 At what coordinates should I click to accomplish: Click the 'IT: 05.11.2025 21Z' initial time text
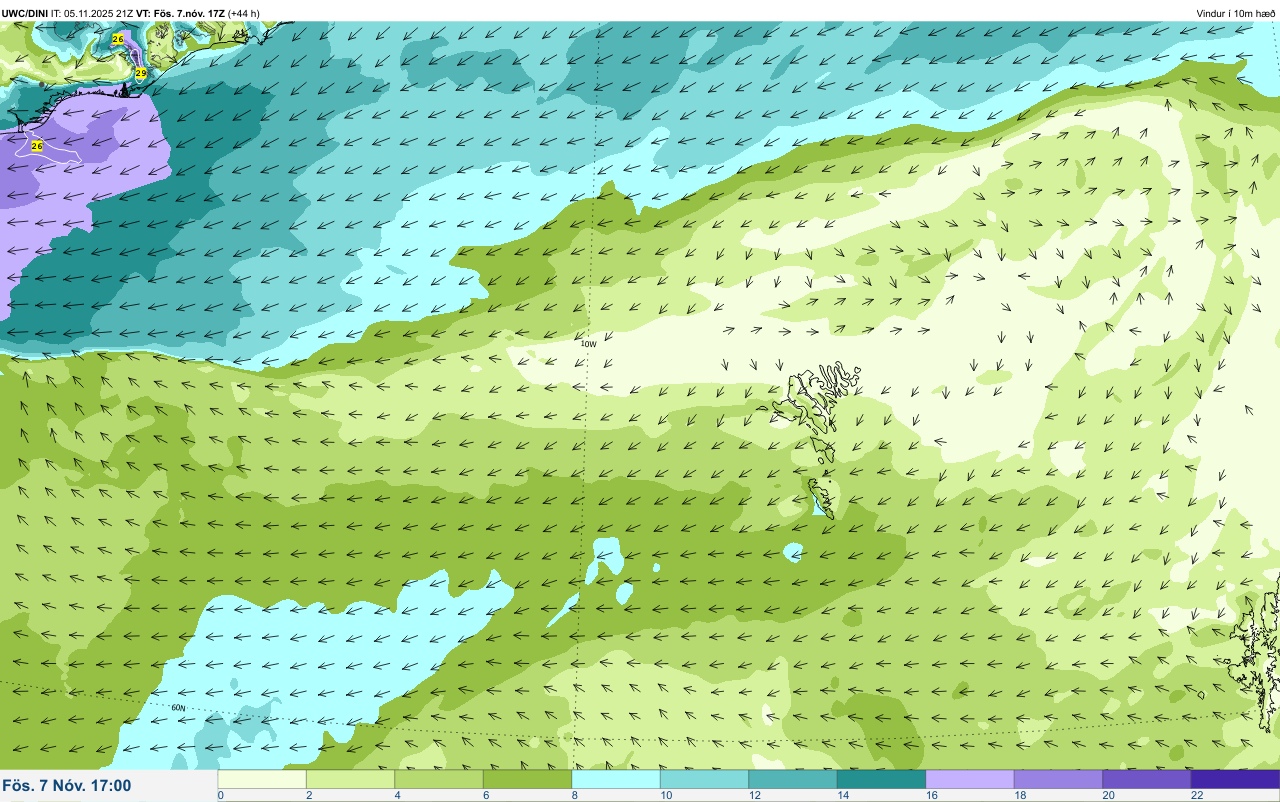pyautogui.click(x=92, y=13)
